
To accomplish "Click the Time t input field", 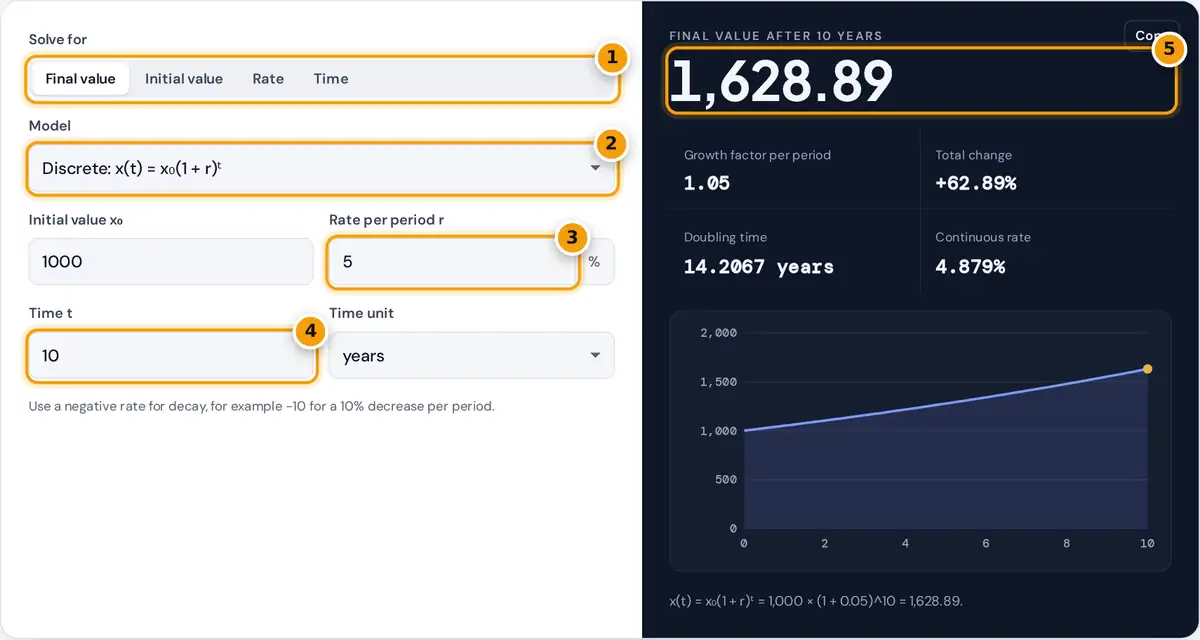I will pyautogui.click(x=171, y=356).
